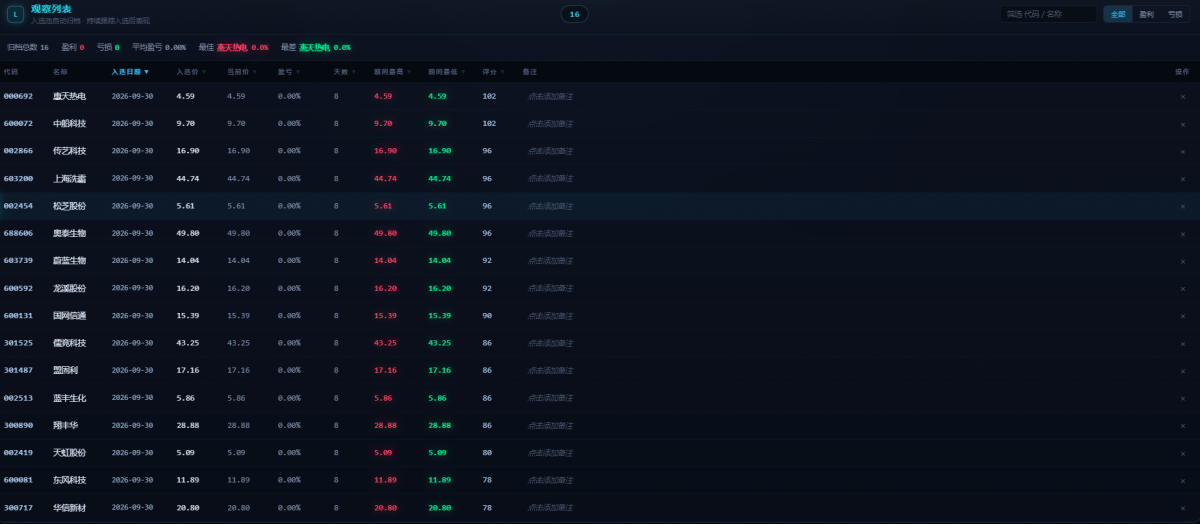
Task: Add a note for the 002866 传艺科技 row
Action: pyautogui.click(x=550, y=151)
